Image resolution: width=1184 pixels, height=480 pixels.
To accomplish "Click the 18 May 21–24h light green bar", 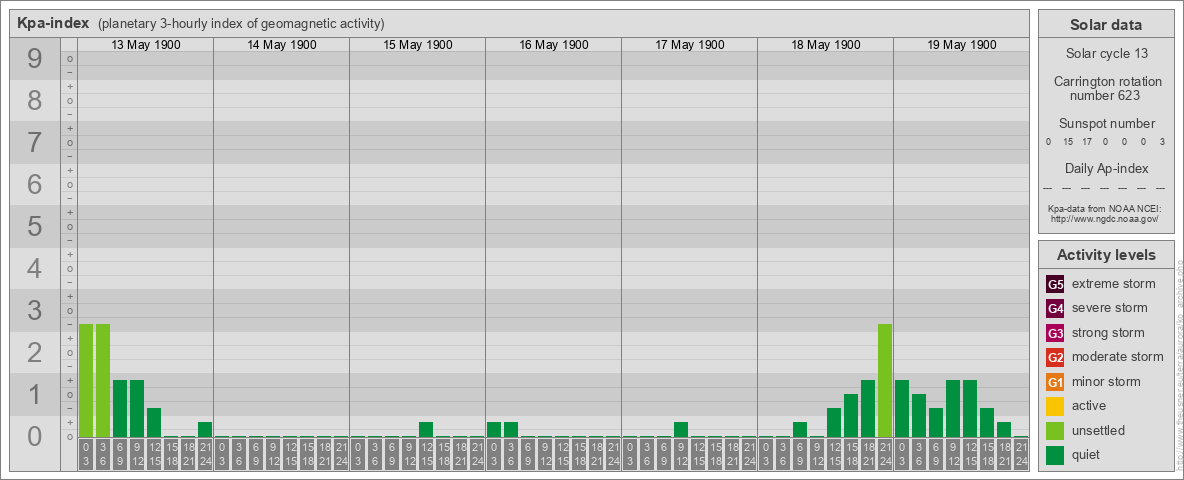I will [x=885, y=380].
